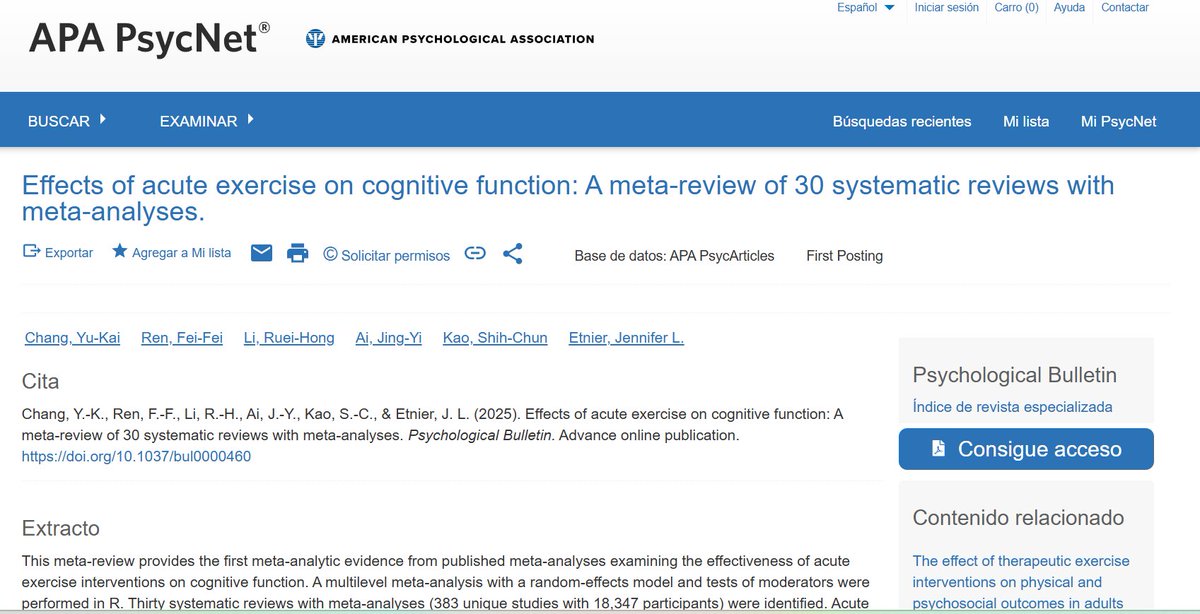Click the PDF icon in Consigue acceso button
The height and width of the screenshot is (614, 1200).
pyautogui.click(x=938, y=449)
